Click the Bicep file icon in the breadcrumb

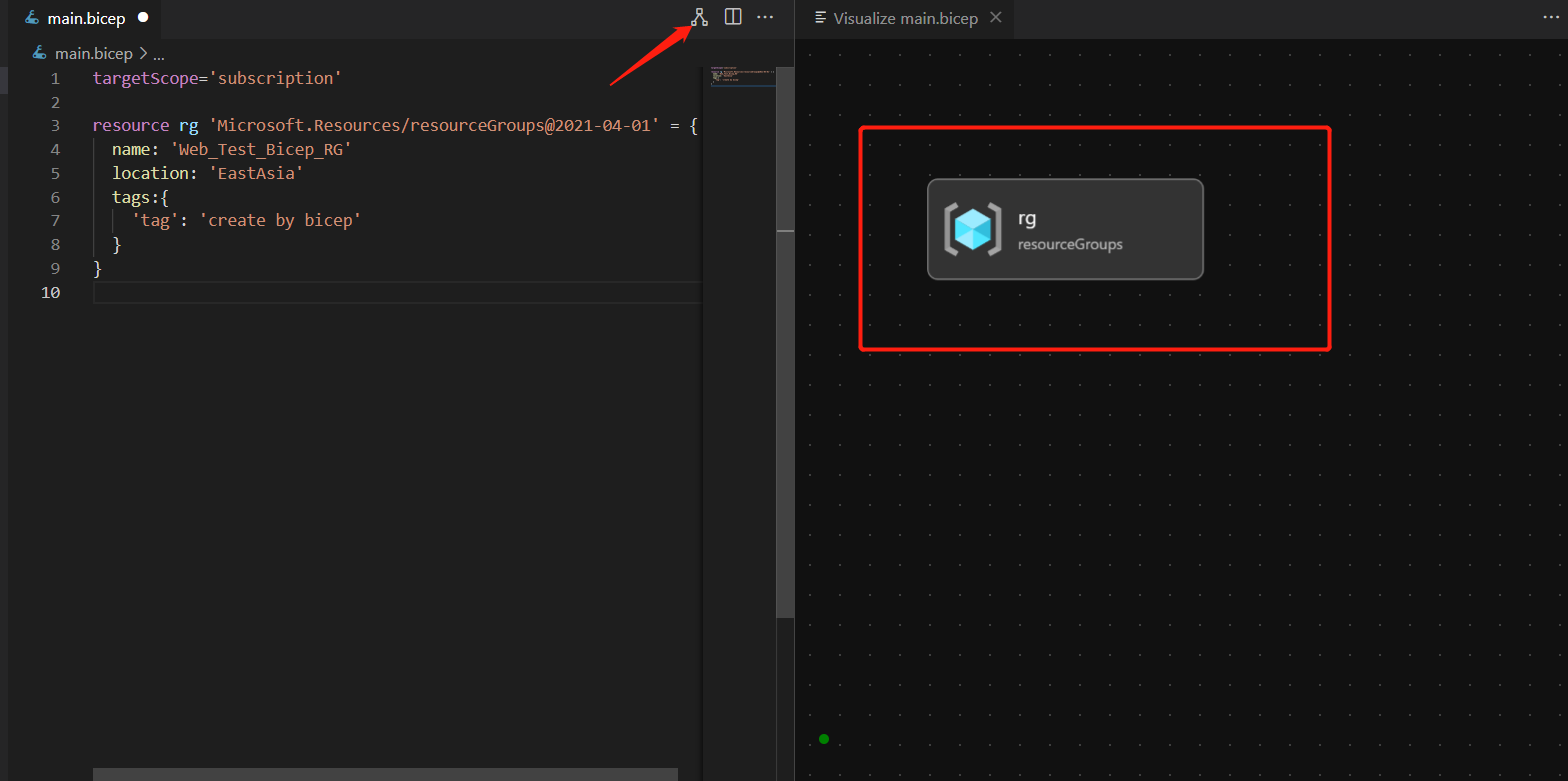click(40, 53)
